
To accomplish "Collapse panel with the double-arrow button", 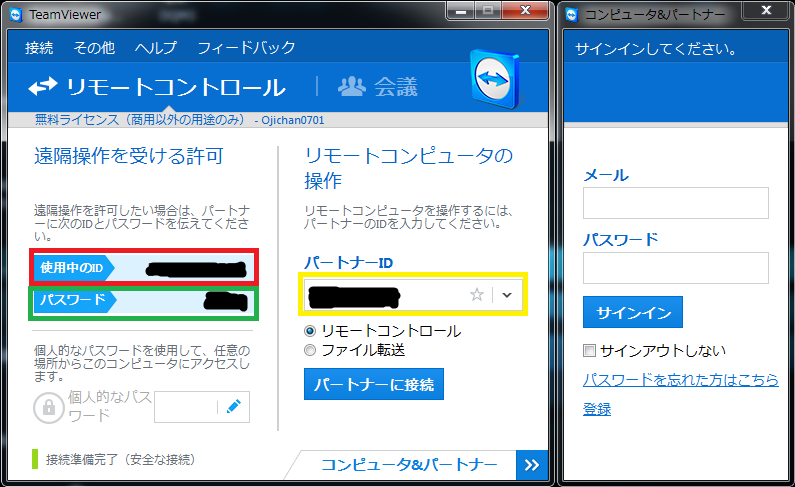I will click(532, 465).
